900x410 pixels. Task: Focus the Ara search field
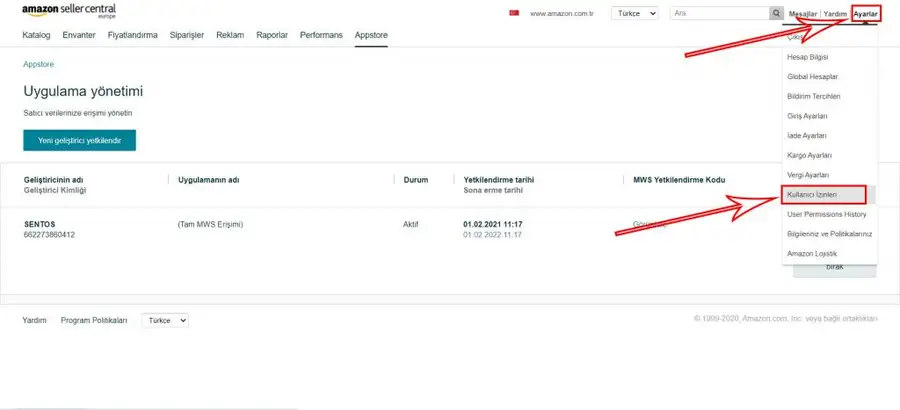[x=719, y=13]
